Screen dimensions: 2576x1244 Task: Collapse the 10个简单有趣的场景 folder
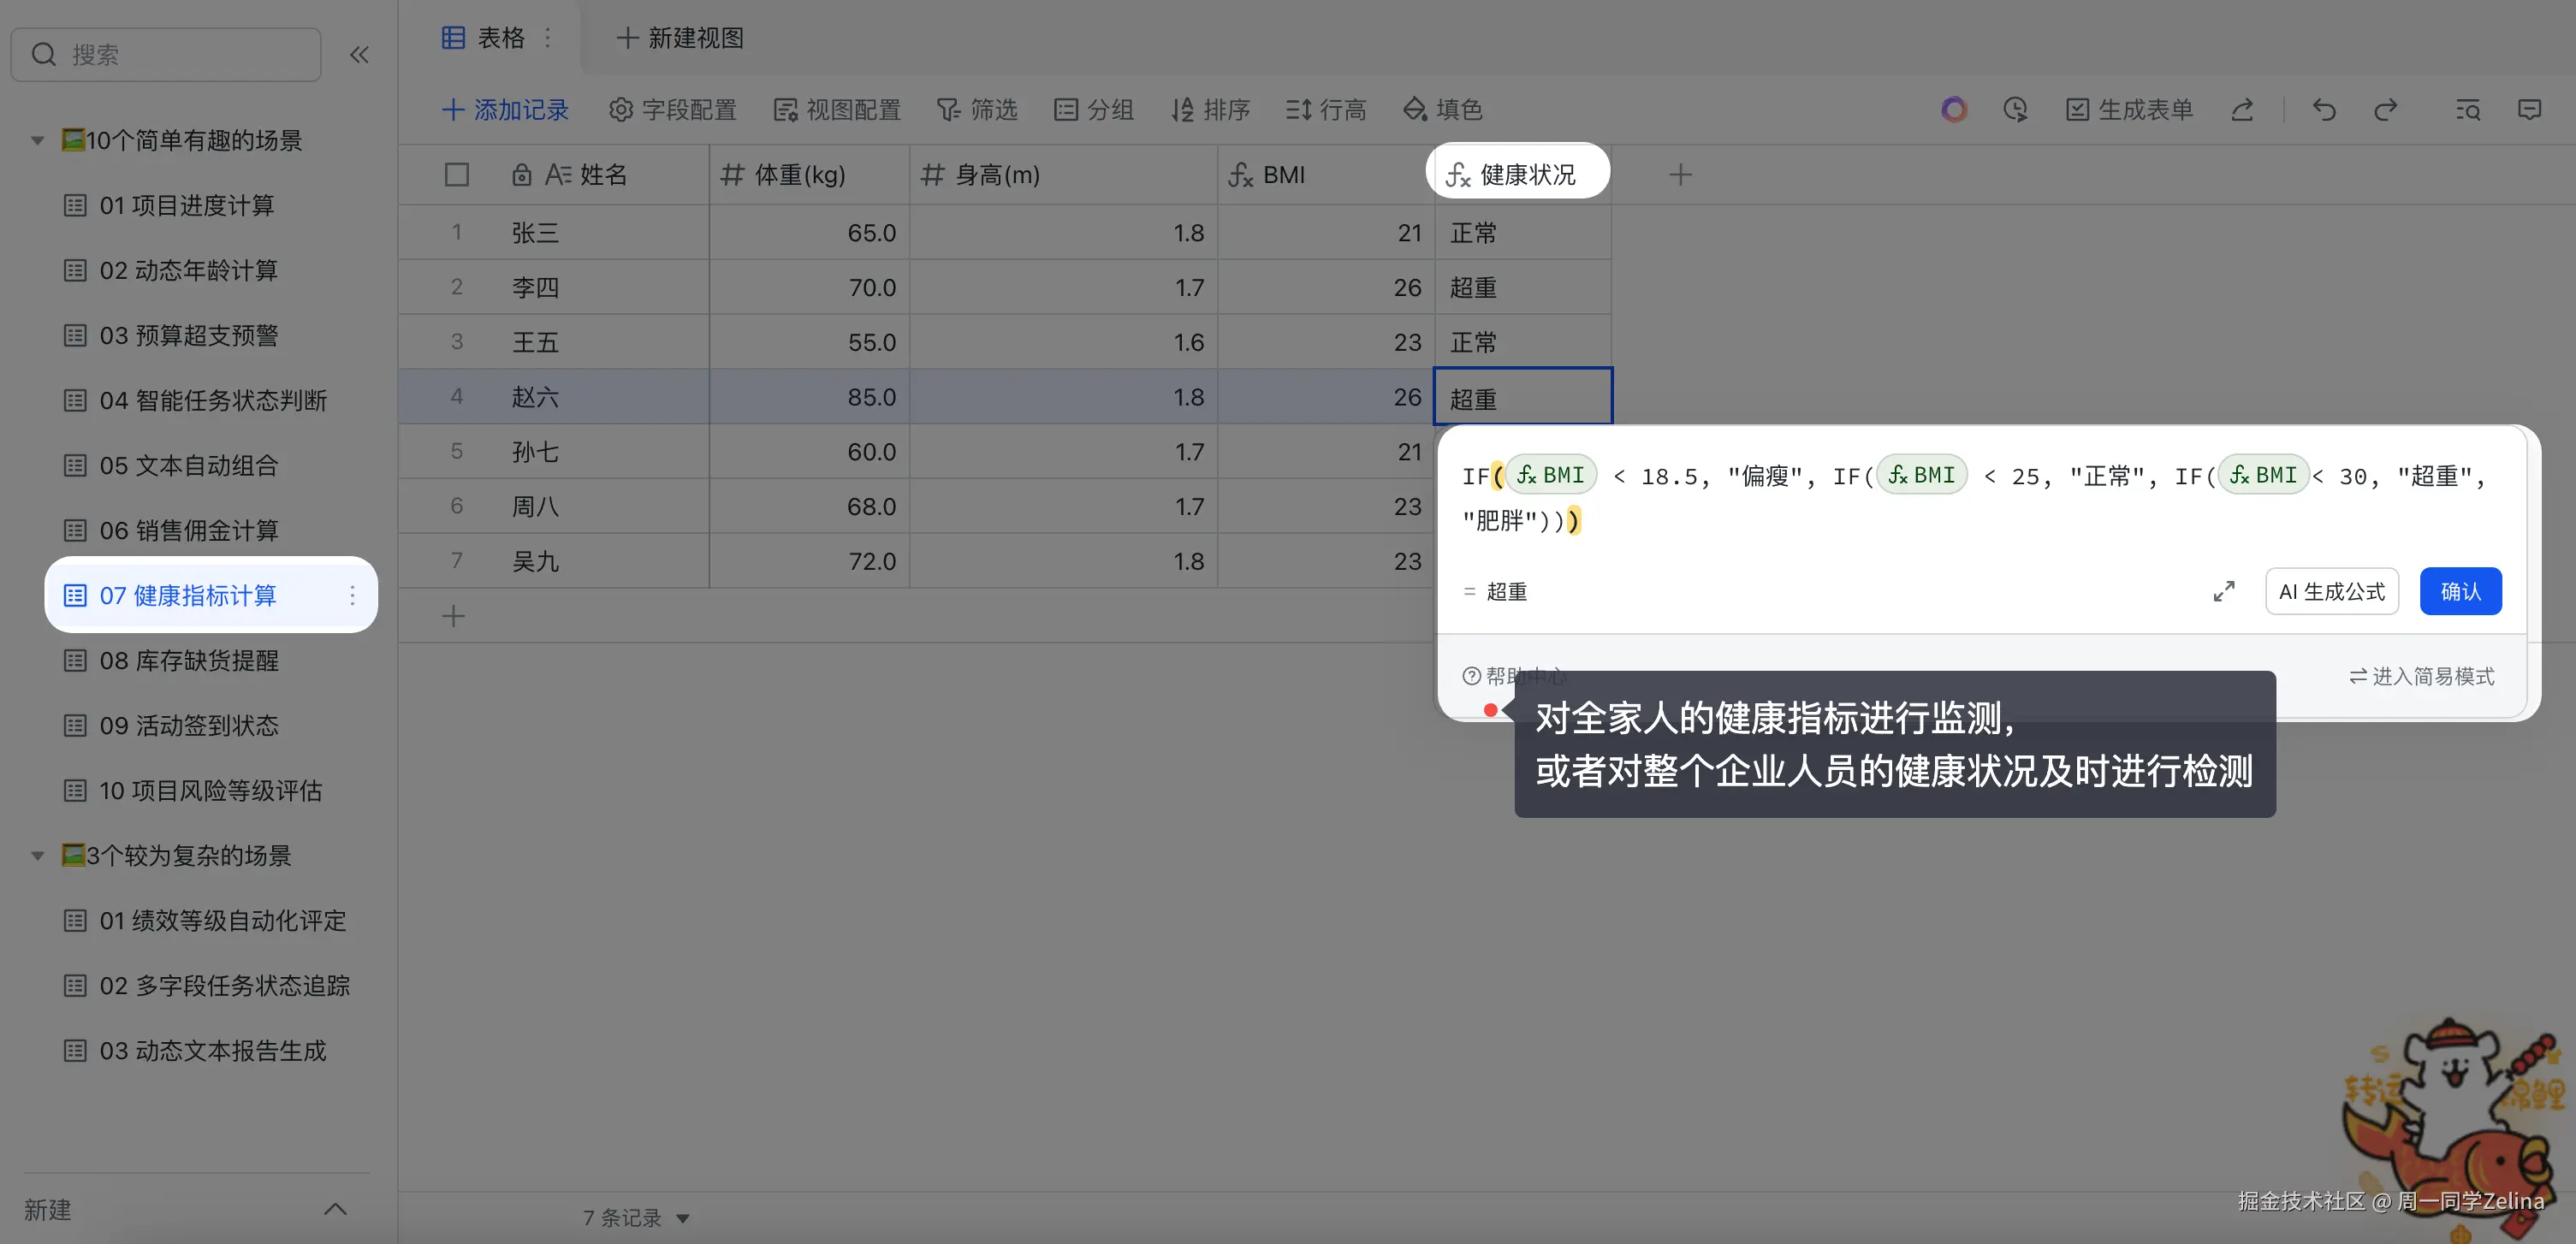click(x=37, y=141)
